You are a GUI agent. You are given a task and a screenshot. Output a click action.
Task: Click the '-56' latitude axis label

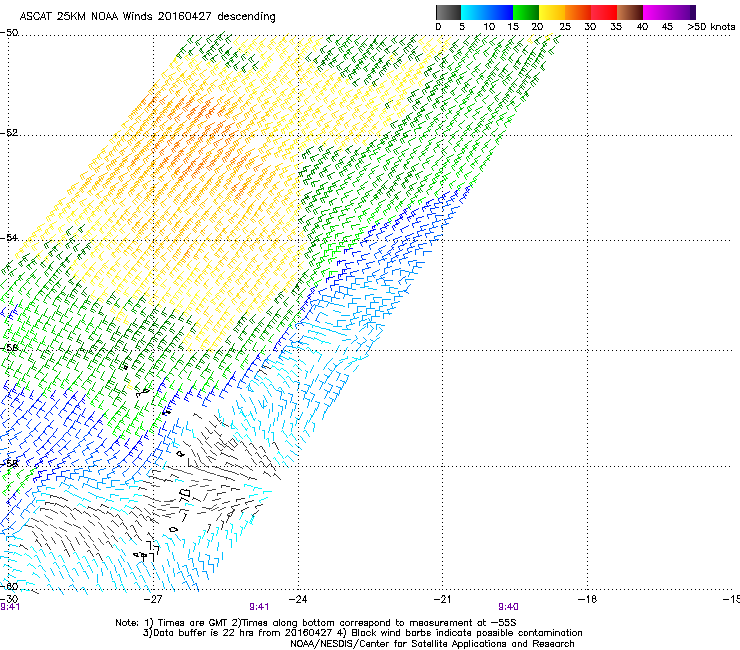click(9, 347)
